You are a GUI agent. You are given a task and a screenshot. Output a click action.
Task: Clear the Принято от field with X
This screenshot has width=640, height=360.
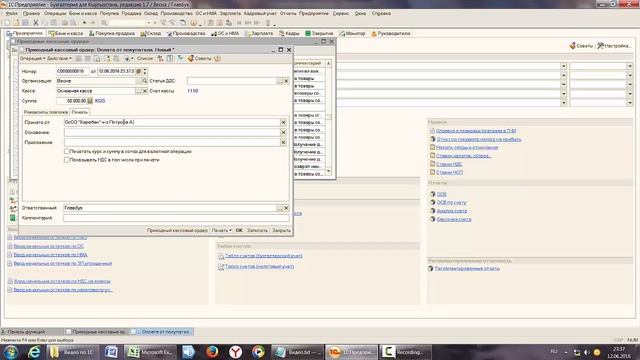283,122
